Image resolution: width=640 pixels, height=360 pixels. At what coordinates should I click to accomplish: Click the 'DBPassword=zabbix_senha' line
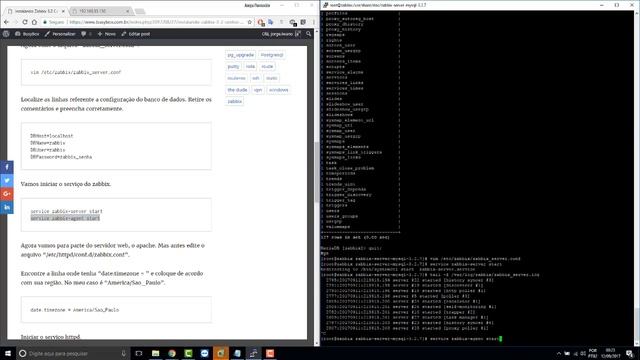coord(61,157)
